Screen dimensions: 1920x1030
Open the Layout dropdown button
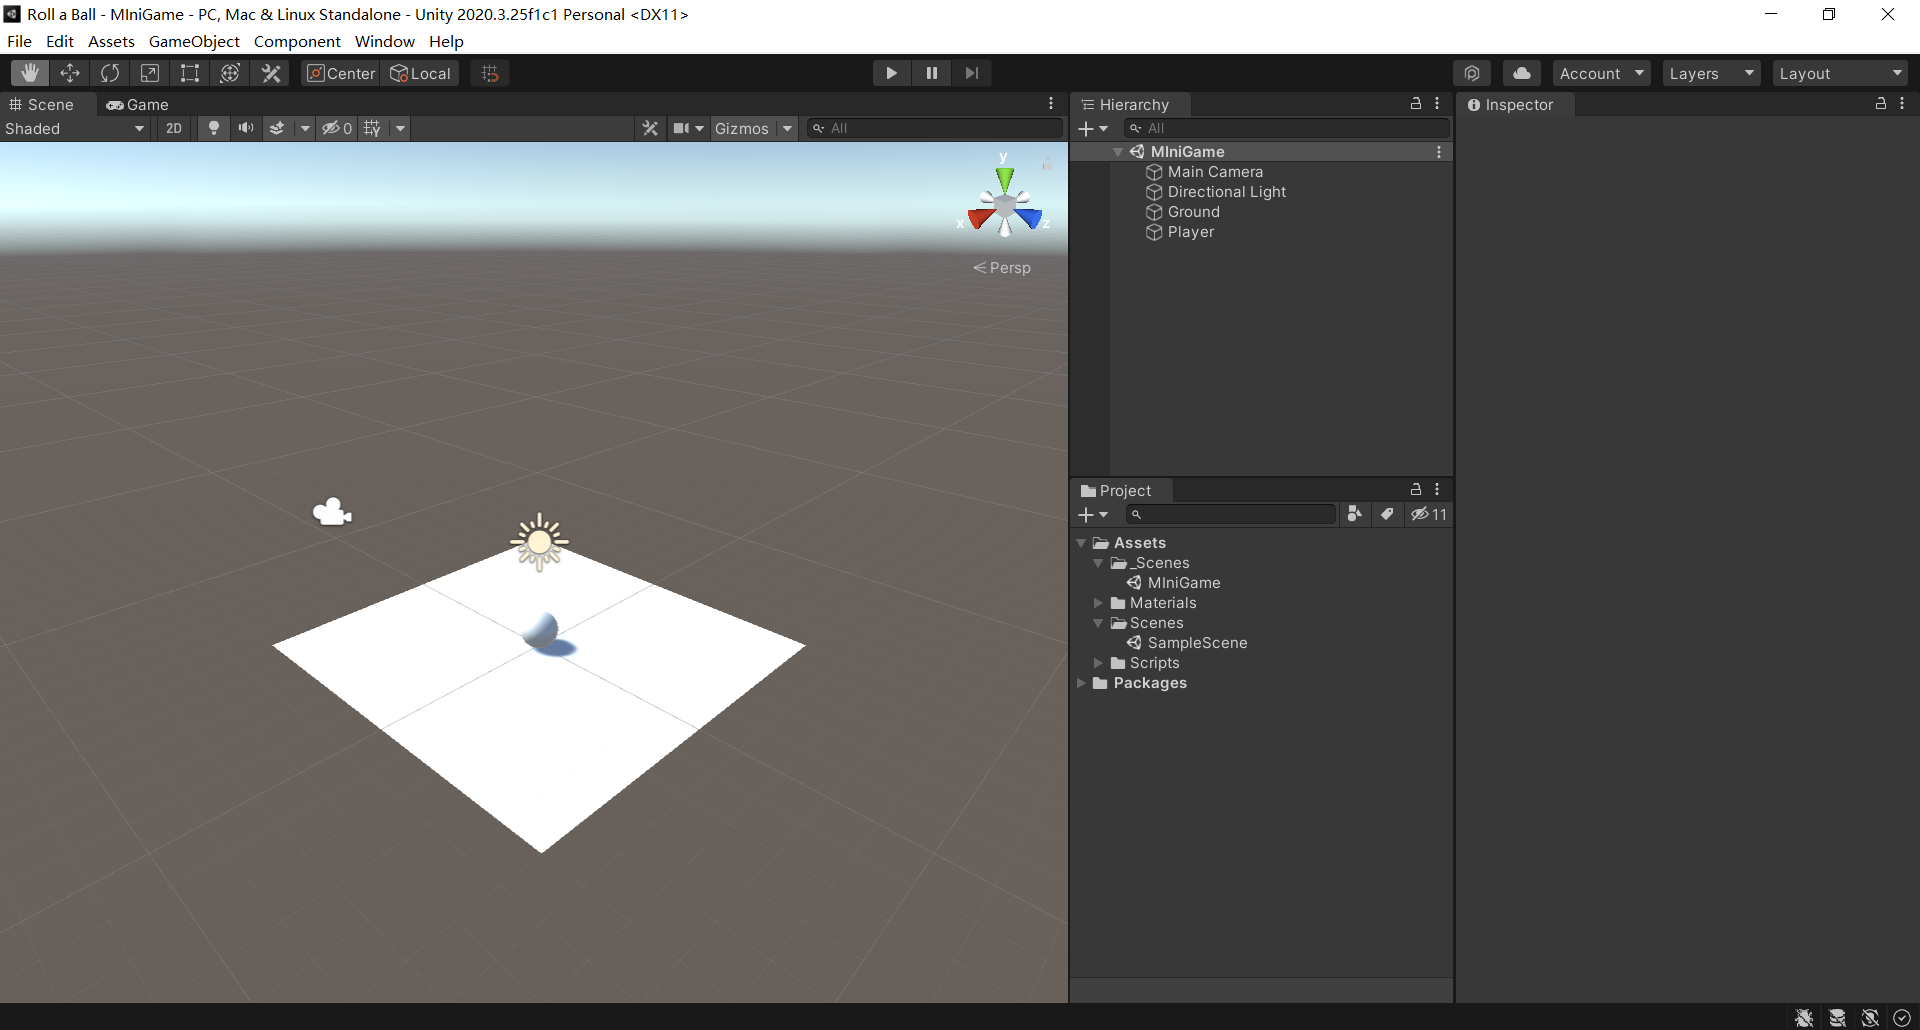(1840, 72)
